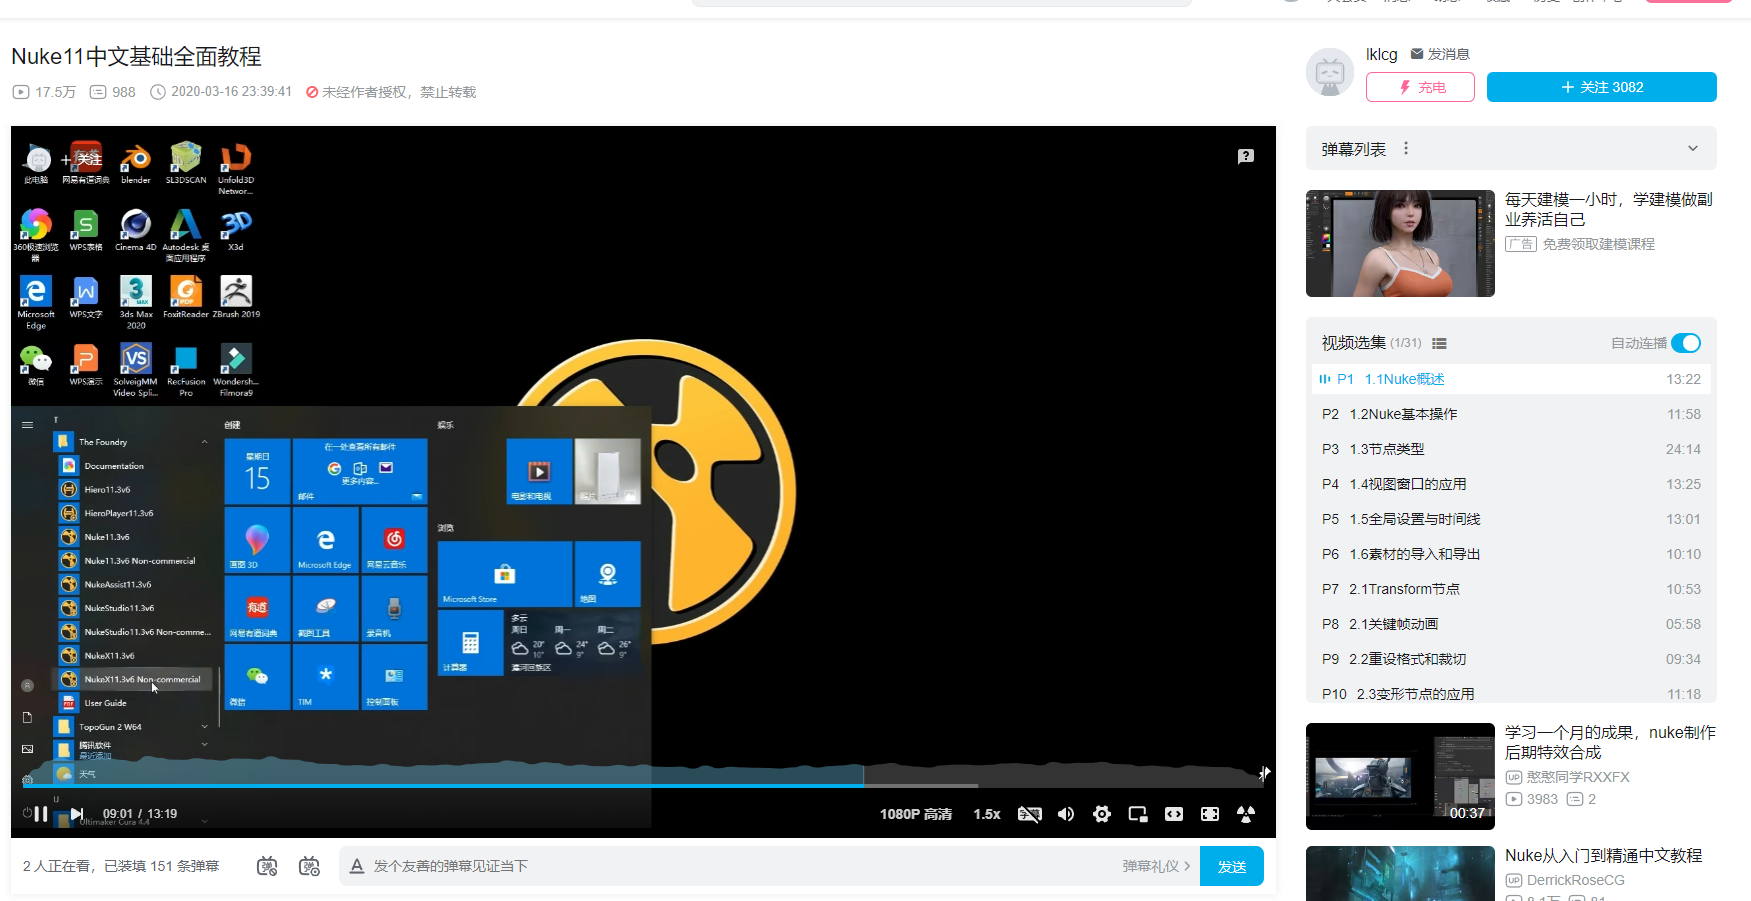Open danmaku font style A icon
Viewport: 1751px width, 901px height.
(x=356, y=866)
